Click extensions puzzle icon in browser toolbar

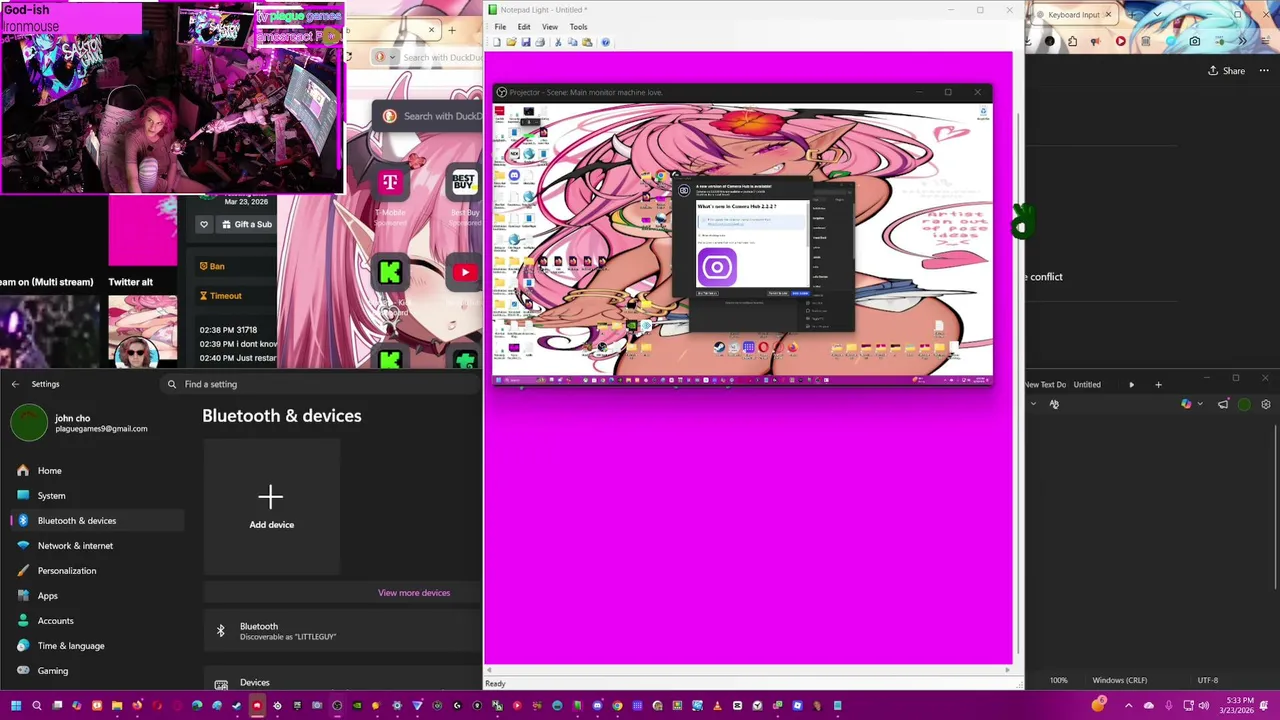[x=1072, y=41]
